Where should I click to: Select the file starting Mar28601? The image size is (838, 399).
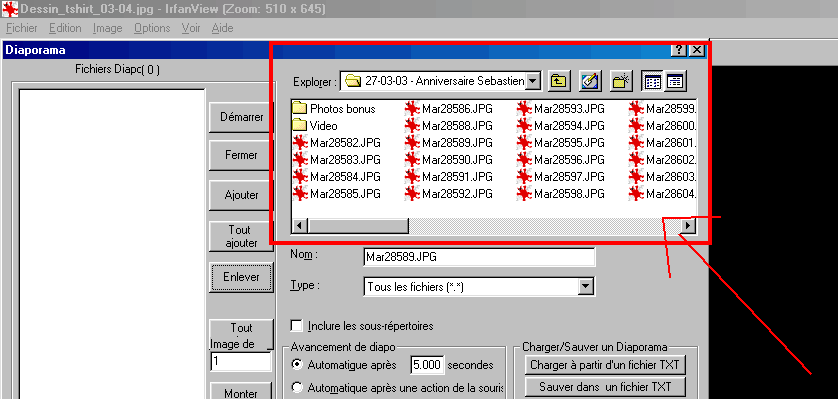[x=663, y=143]
